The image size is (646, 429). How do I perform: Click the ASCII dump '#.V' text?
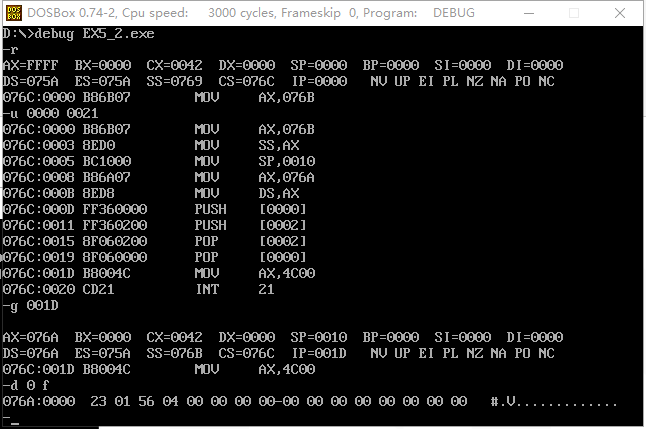pyautogui.click(x=503, y=401)
